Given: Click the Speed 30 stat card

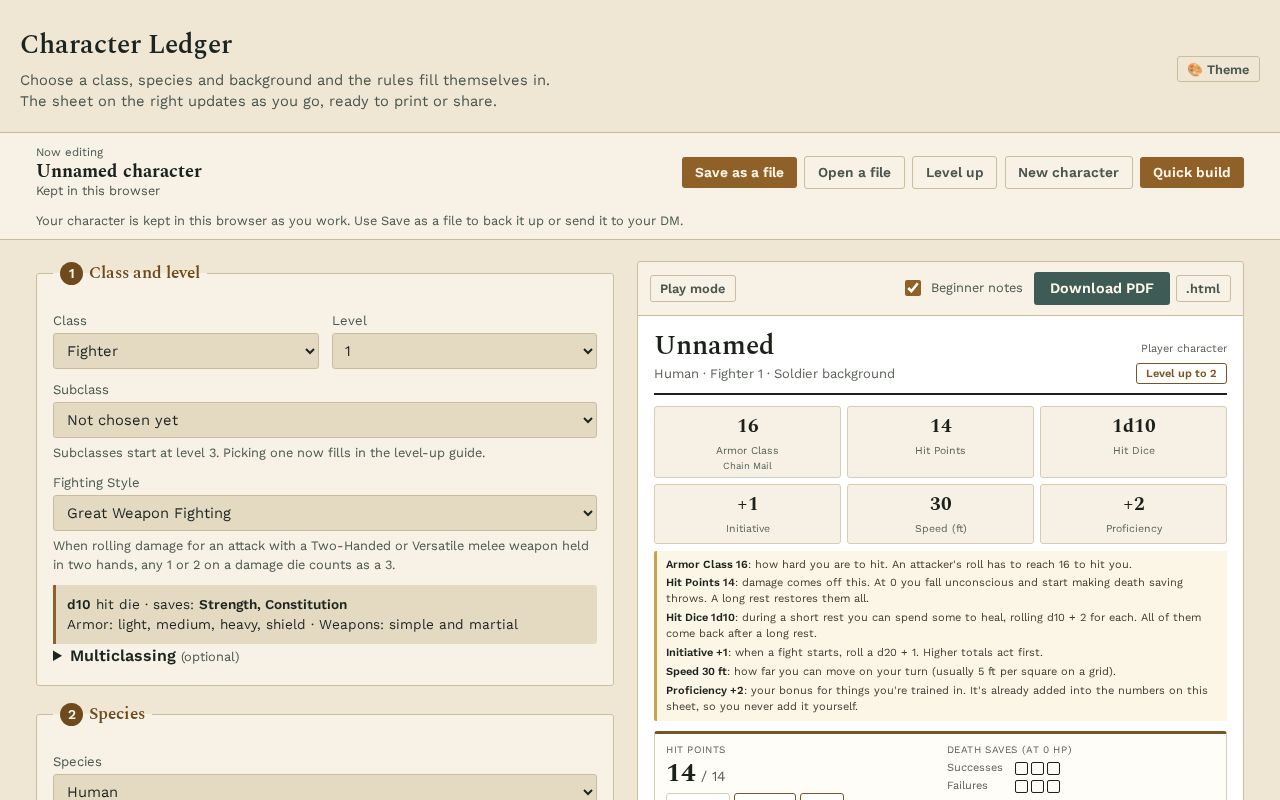Looking at the screenshot, I should click(940, 514).
